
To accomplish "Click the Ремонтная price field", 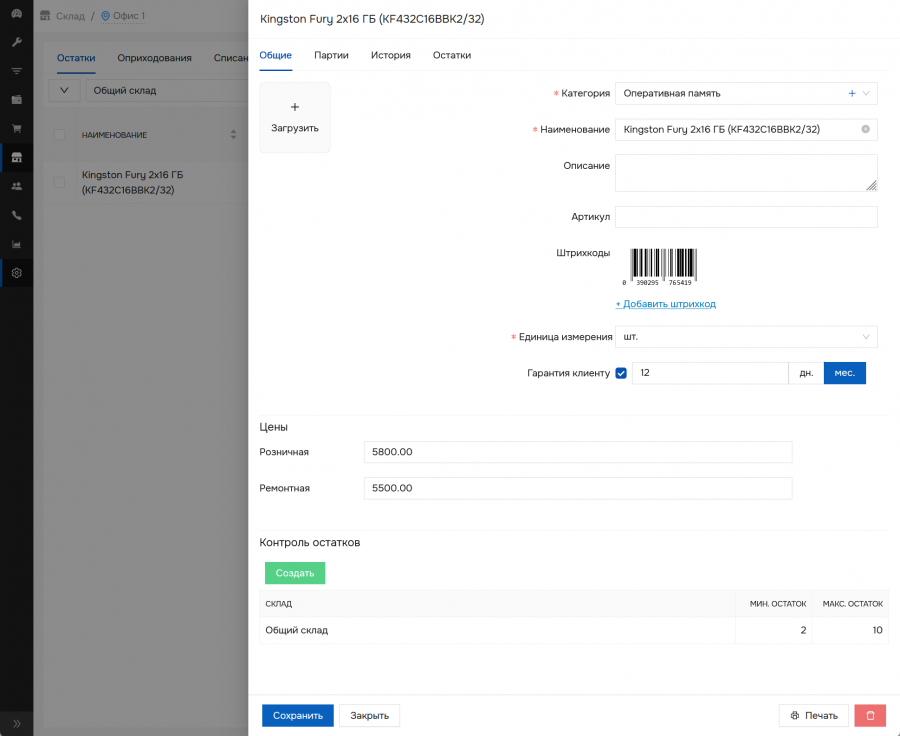I will pyautogui.click(x=578, y=488).
